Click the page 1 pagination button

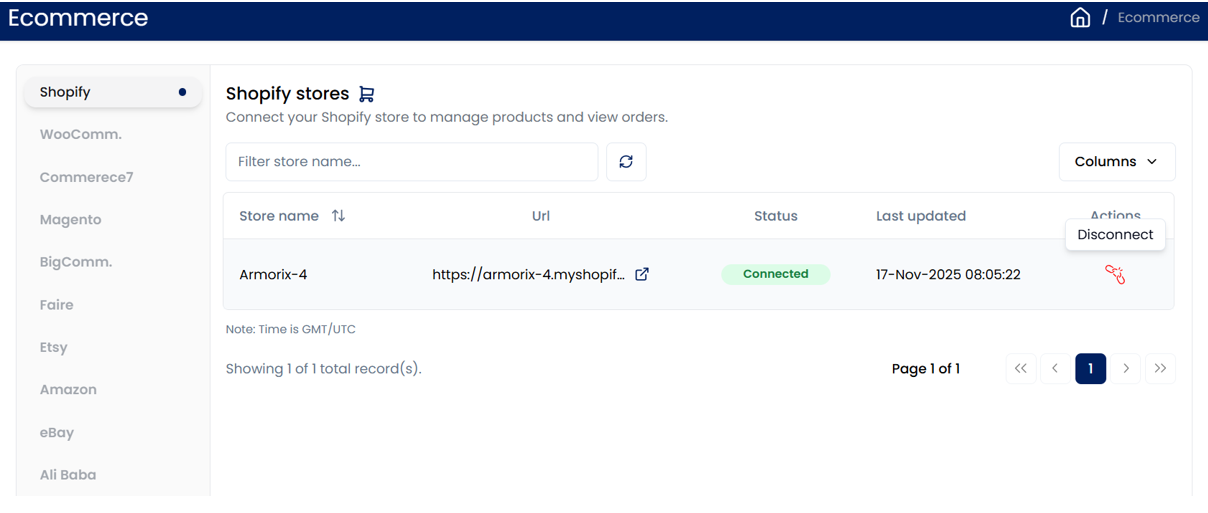click(x=1090, y=369)
